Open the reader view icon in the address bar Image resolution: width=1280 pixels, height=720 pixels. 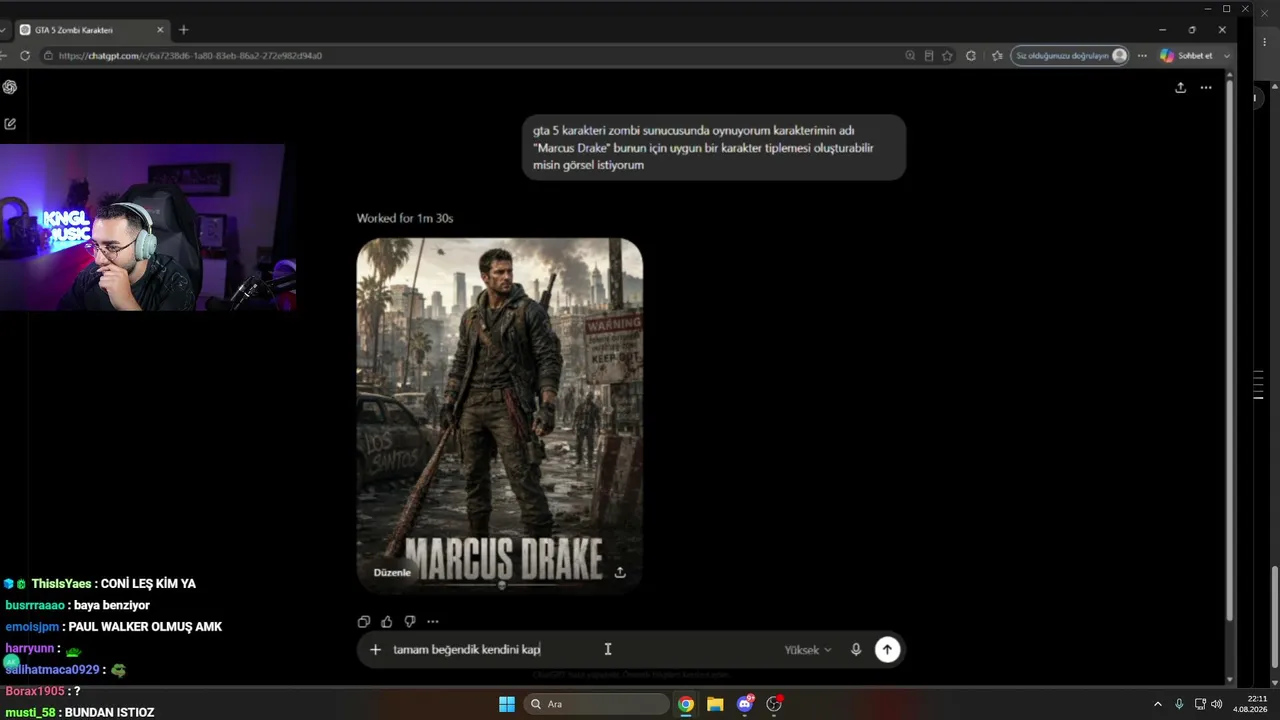929,56
